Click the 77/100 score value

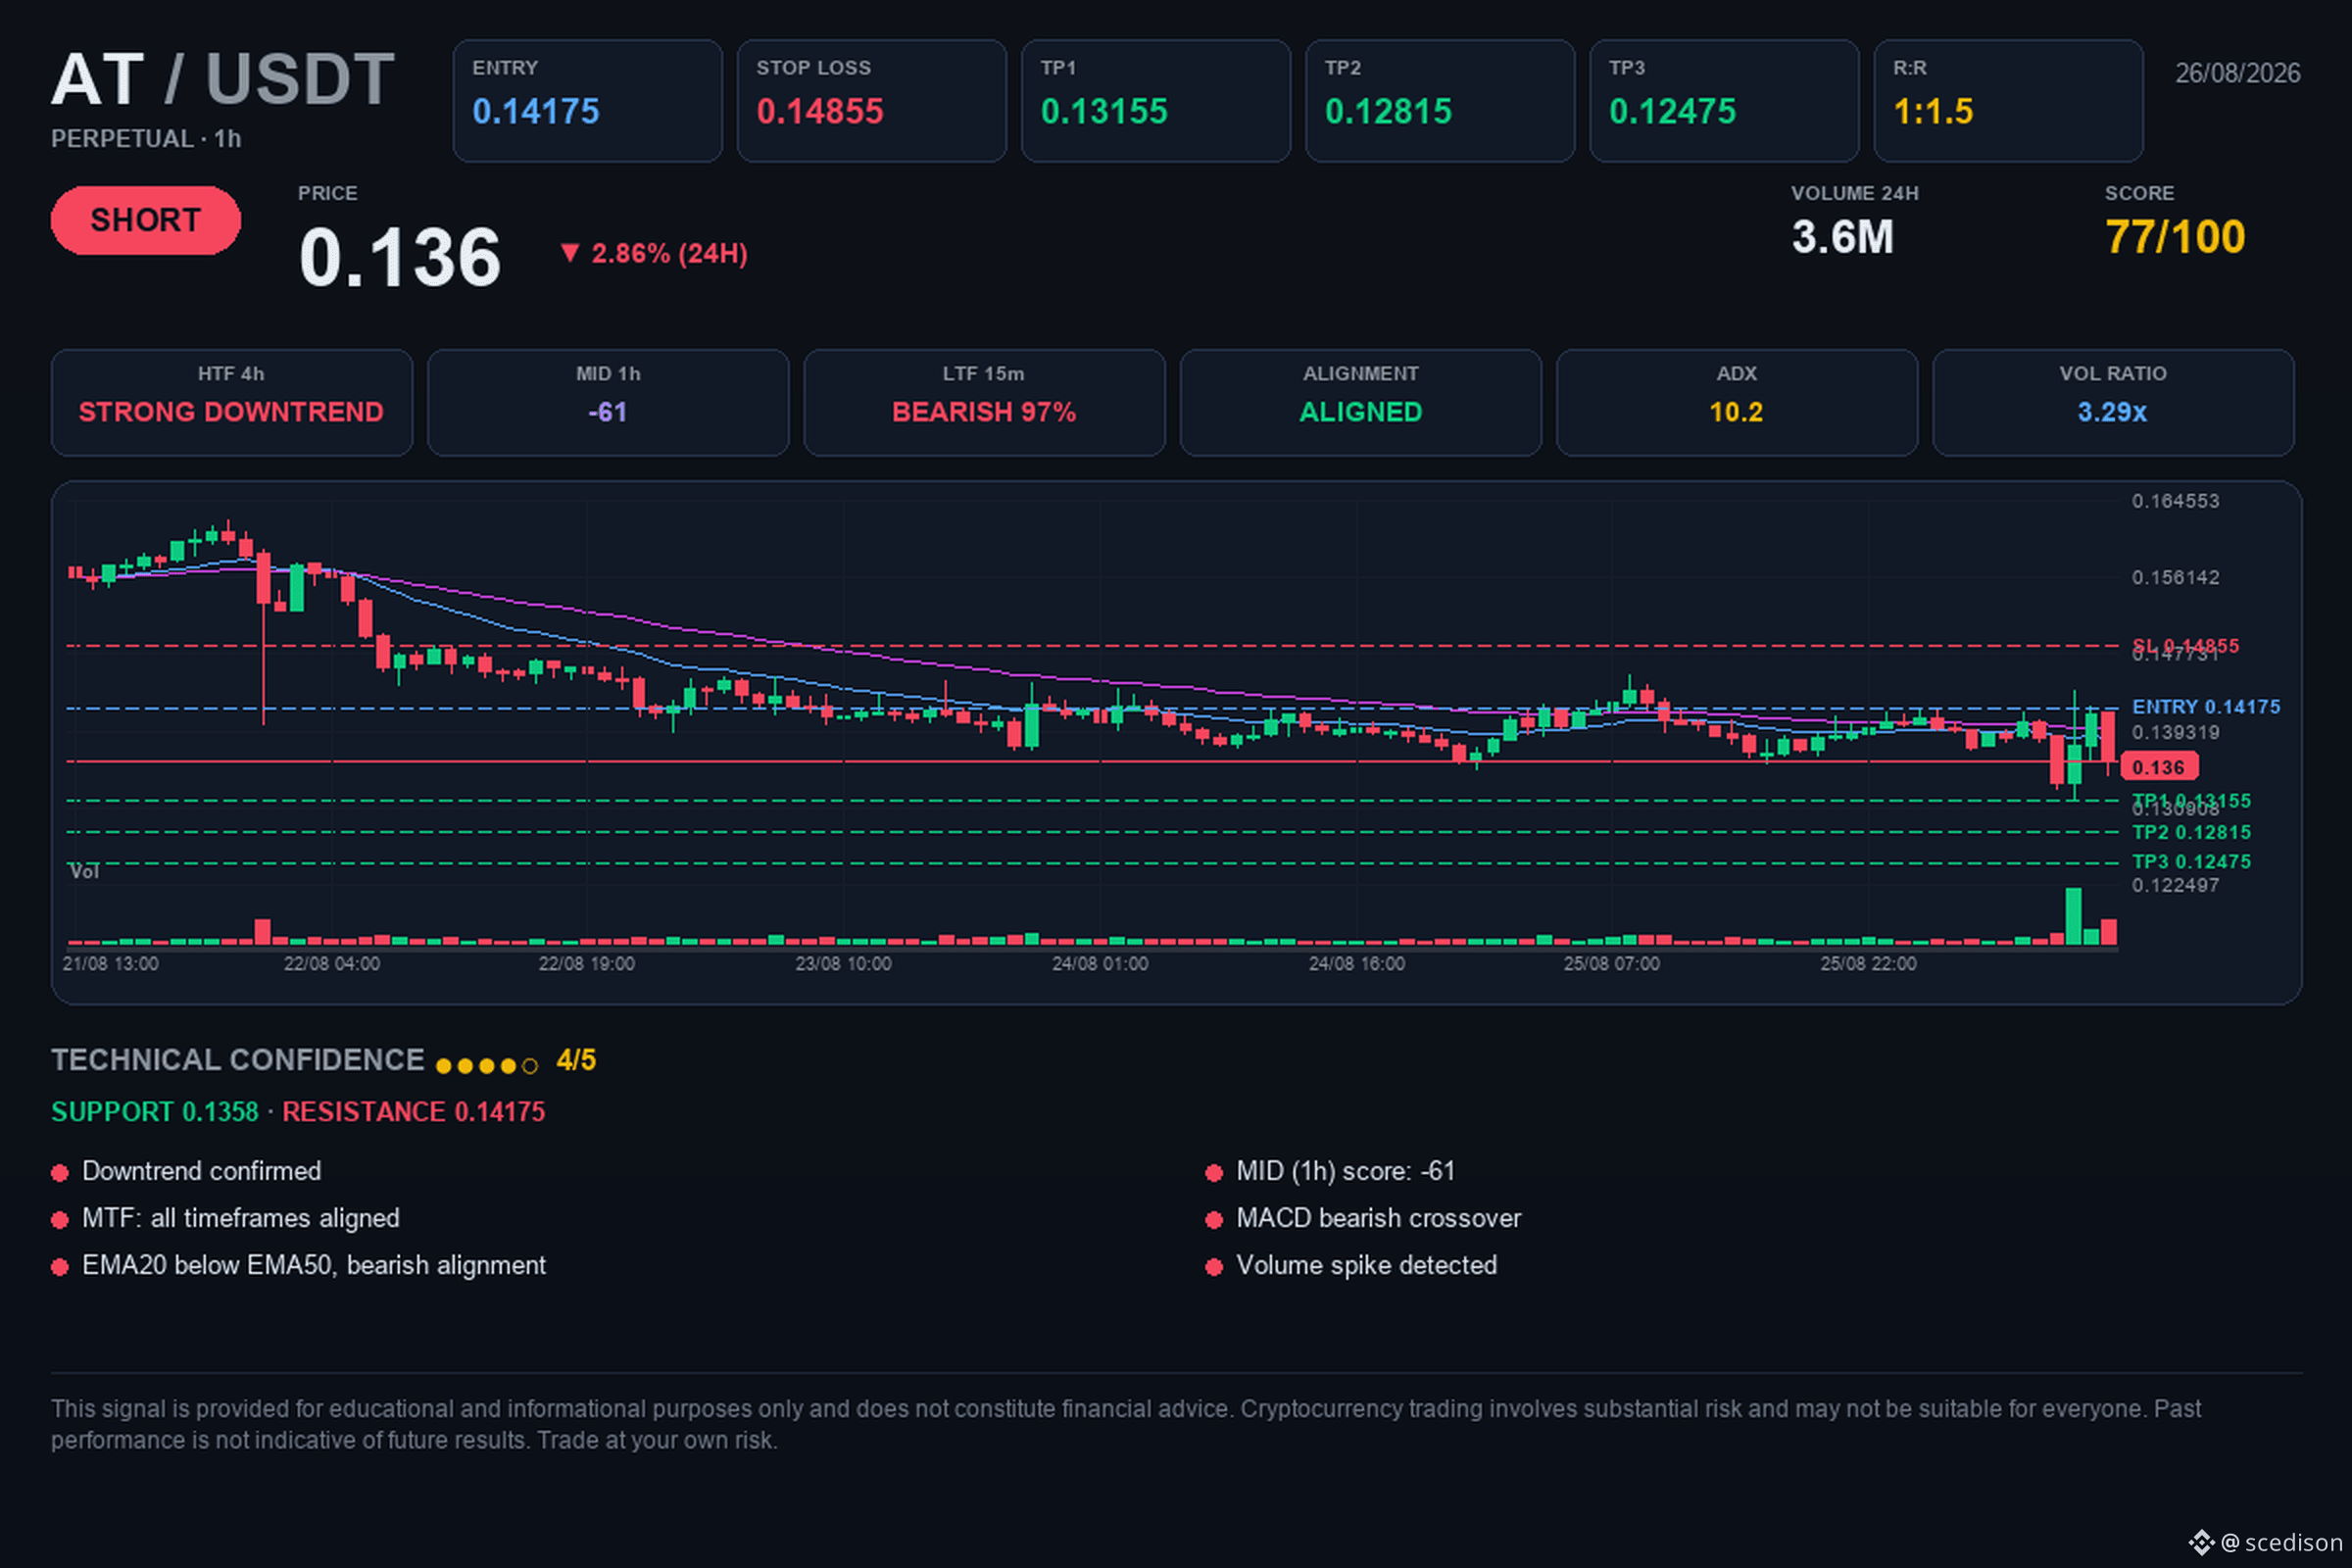[x=2174, y=238]
